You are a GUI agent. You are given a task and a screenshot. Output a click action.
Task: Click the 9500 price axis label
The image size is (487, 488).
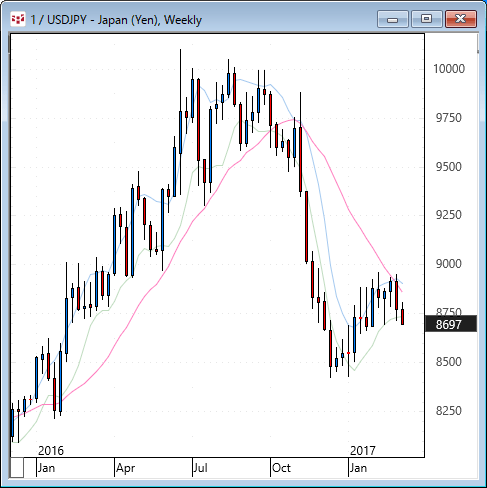click(449, 167)
